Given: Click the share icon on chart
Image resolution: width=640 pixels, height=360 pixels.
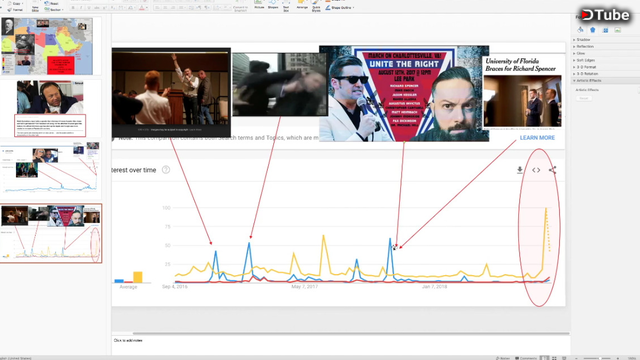Looking at the screenshot, I should tap(552, 170).
